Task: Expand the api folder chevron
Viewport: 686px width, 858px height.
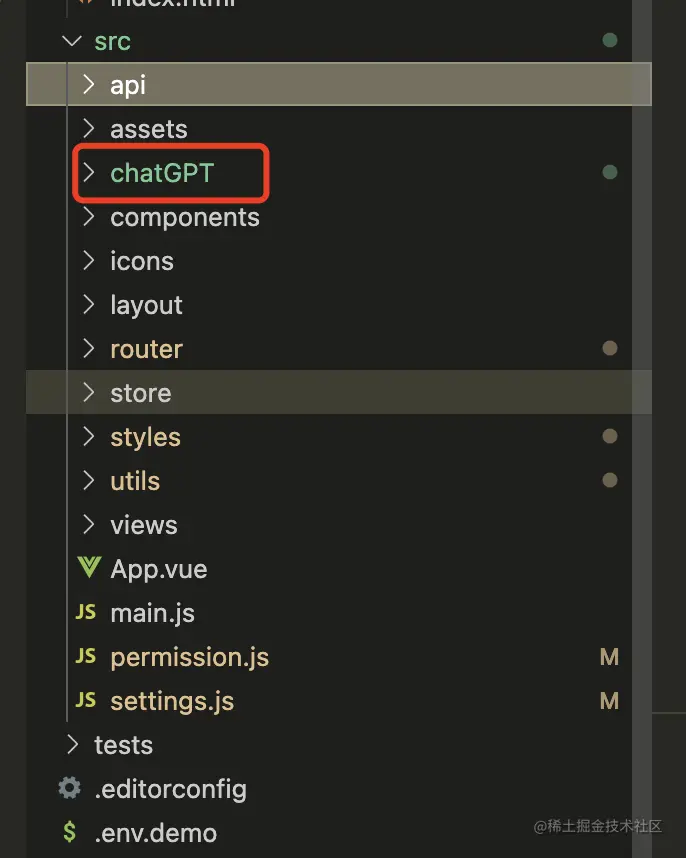Action: coord(89,84)
